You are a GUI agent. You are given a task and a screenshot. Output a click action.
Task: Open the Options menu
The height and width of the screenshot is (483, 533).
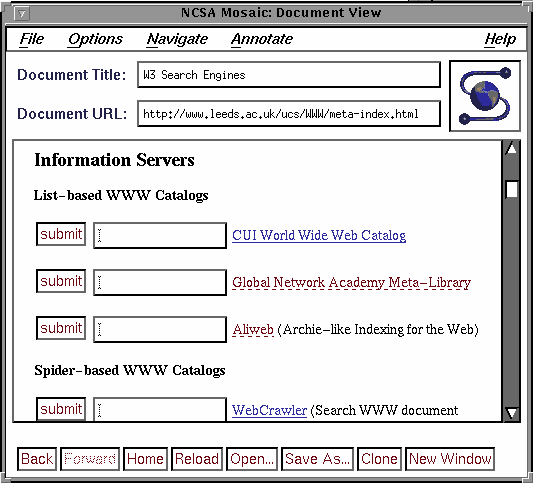tap(95, 39)
